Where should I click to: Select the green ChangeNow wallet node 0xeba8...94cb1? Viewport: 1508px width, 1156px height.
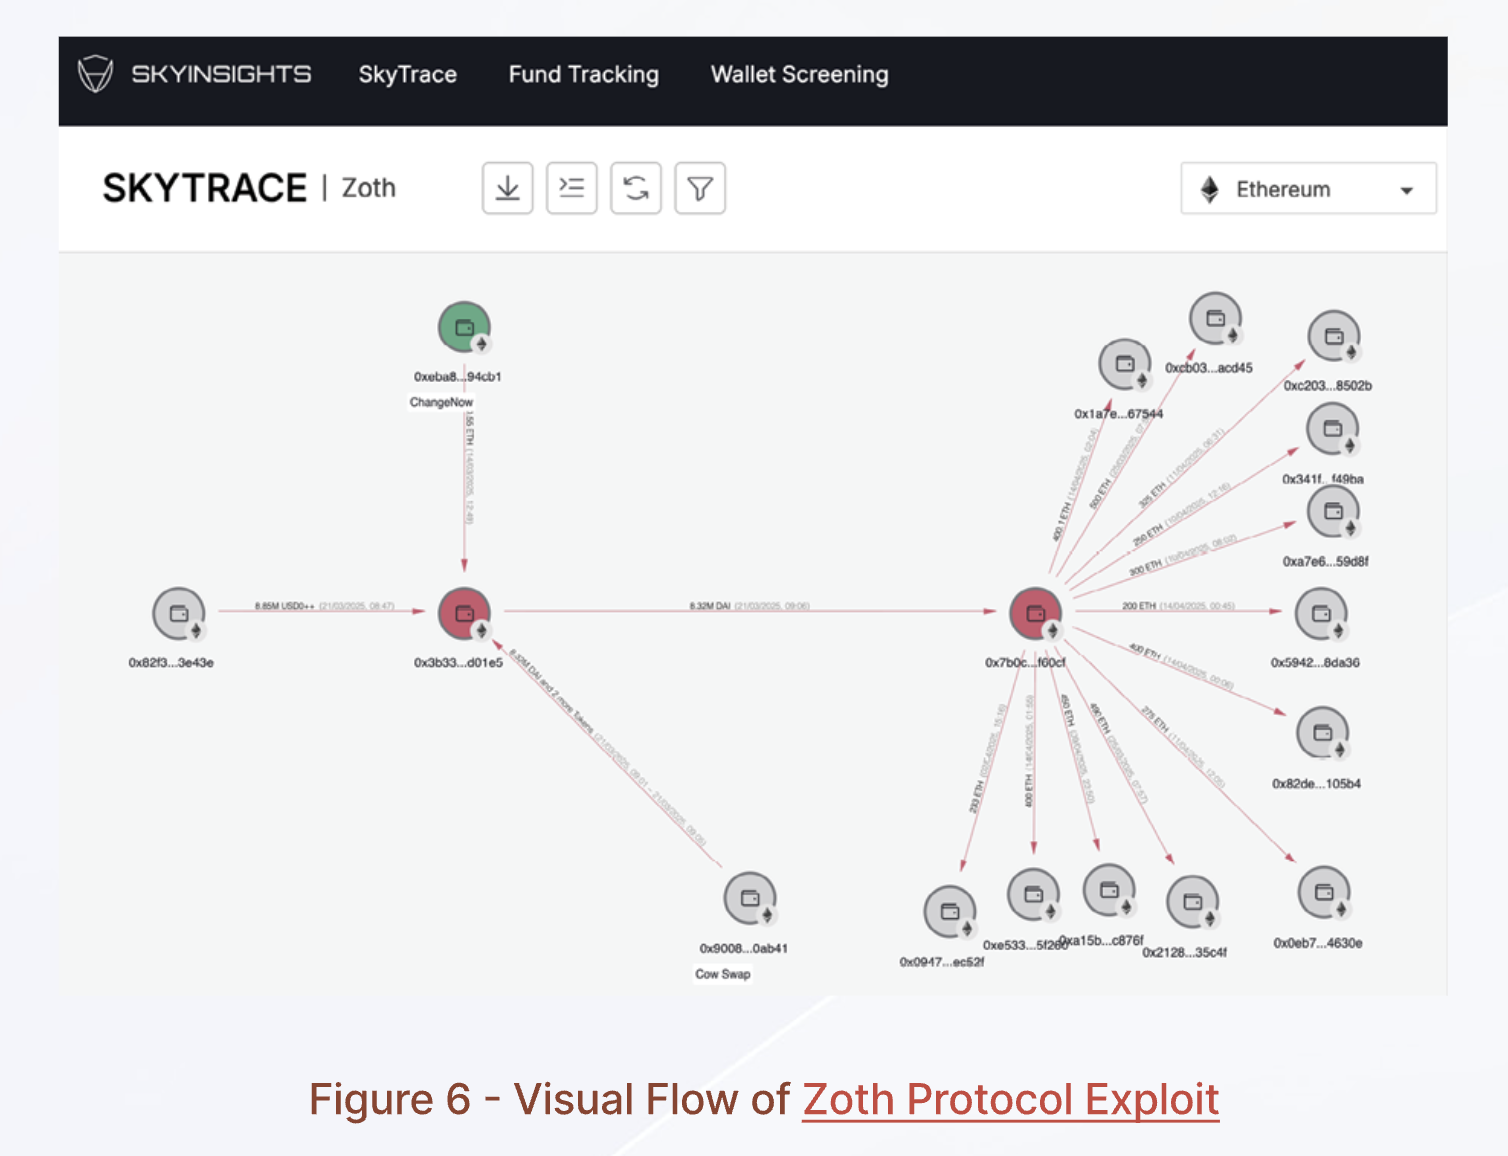point(464,328)
